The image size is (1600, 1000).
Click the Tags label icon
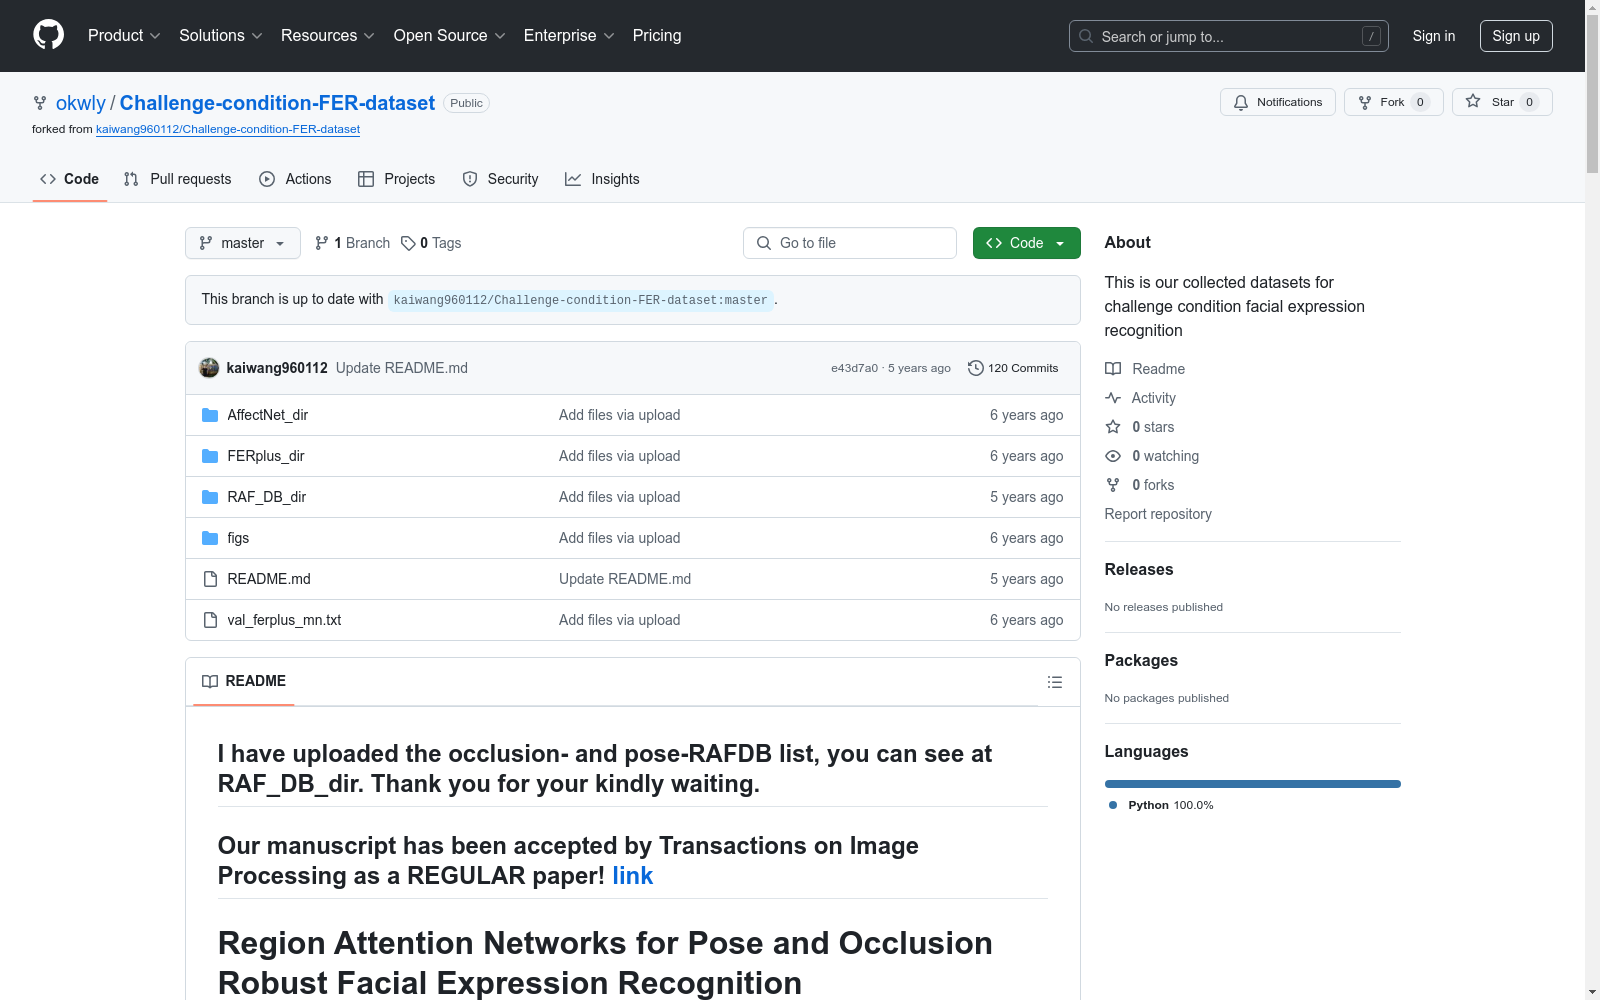tap(408, 243)
